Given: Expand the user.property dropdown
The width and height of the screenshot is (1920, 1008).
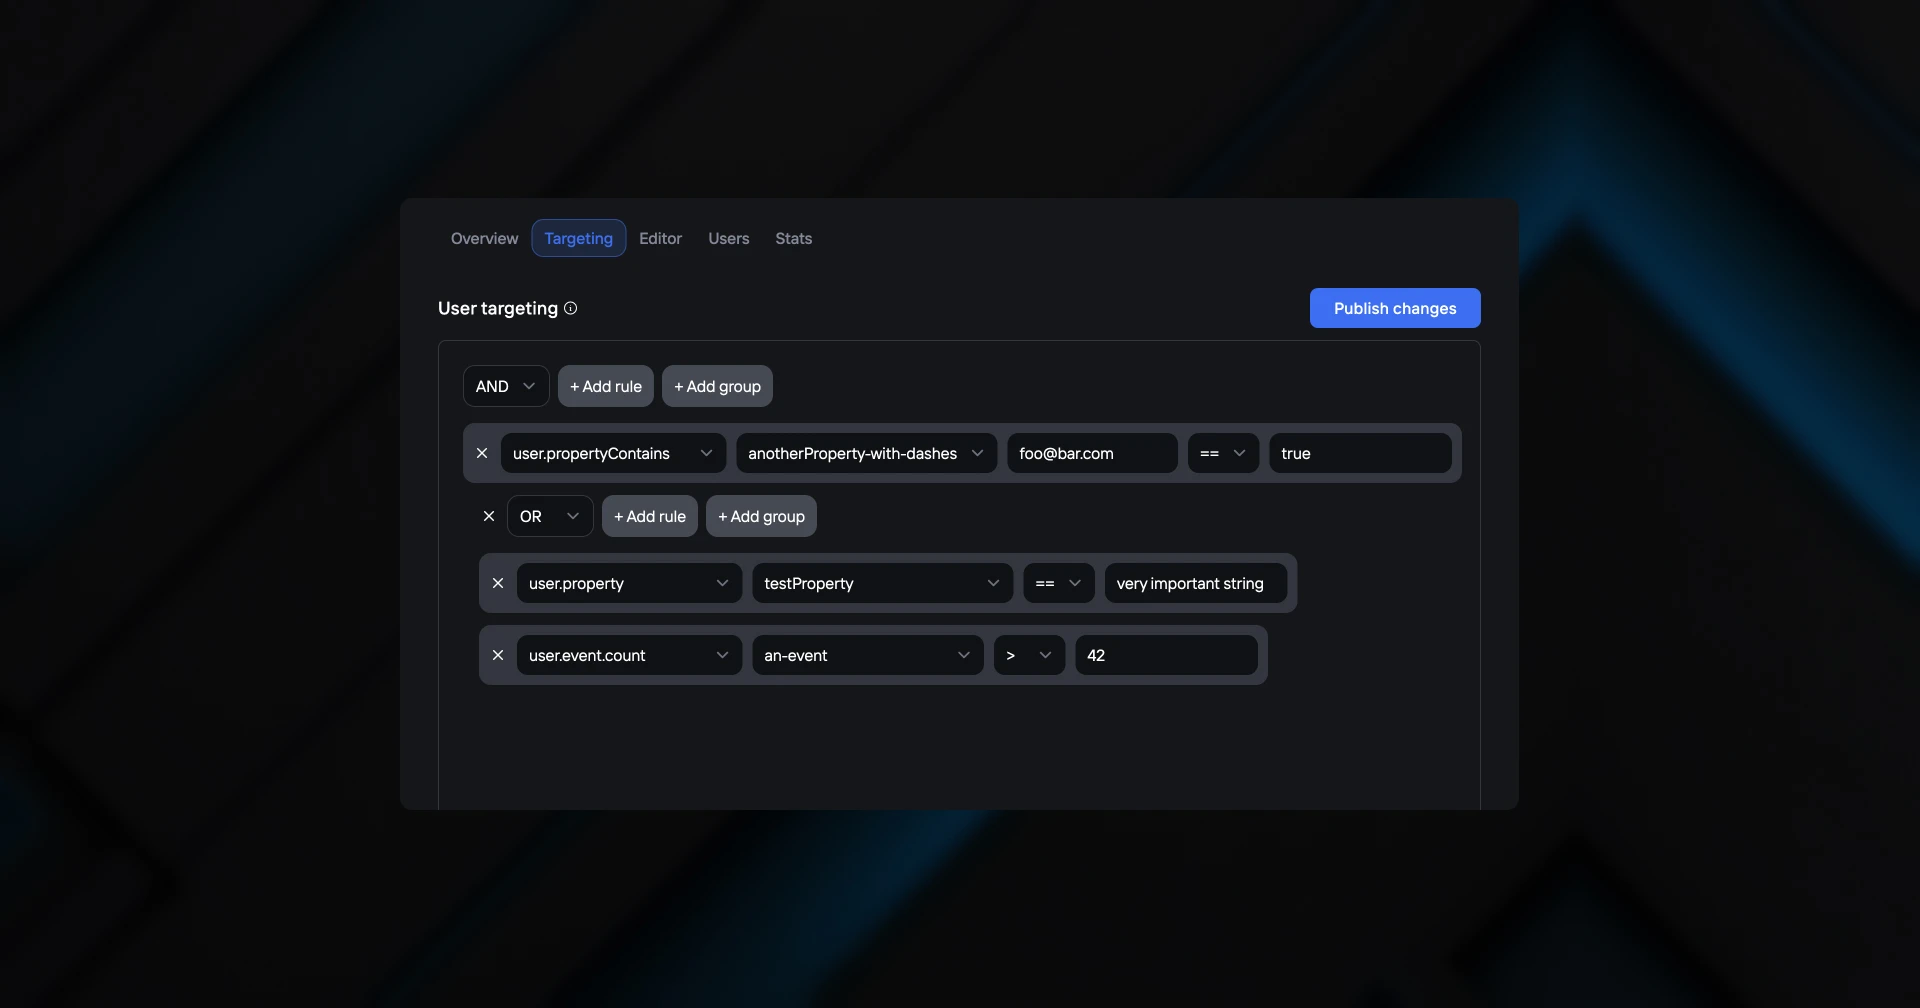Looking at the screenshot, I should [629, 583].
